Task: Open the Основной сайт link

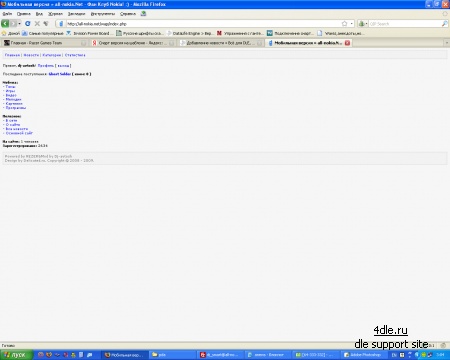Action: click(19, 133)
